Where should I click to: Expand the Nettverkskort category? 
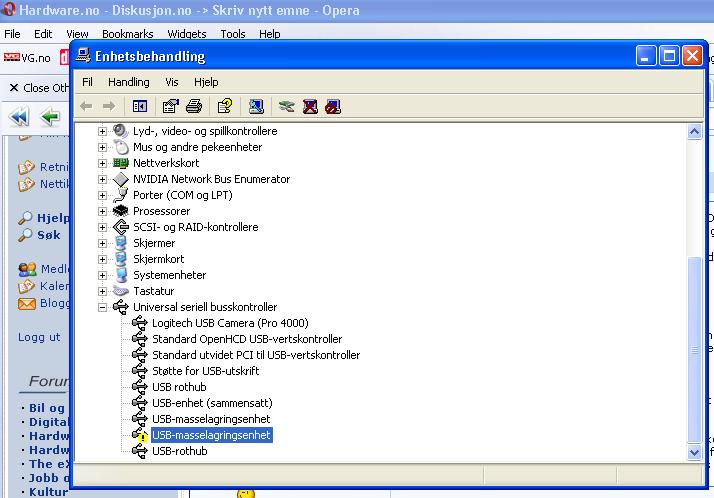pyautogui.click(x=102, y=163)
